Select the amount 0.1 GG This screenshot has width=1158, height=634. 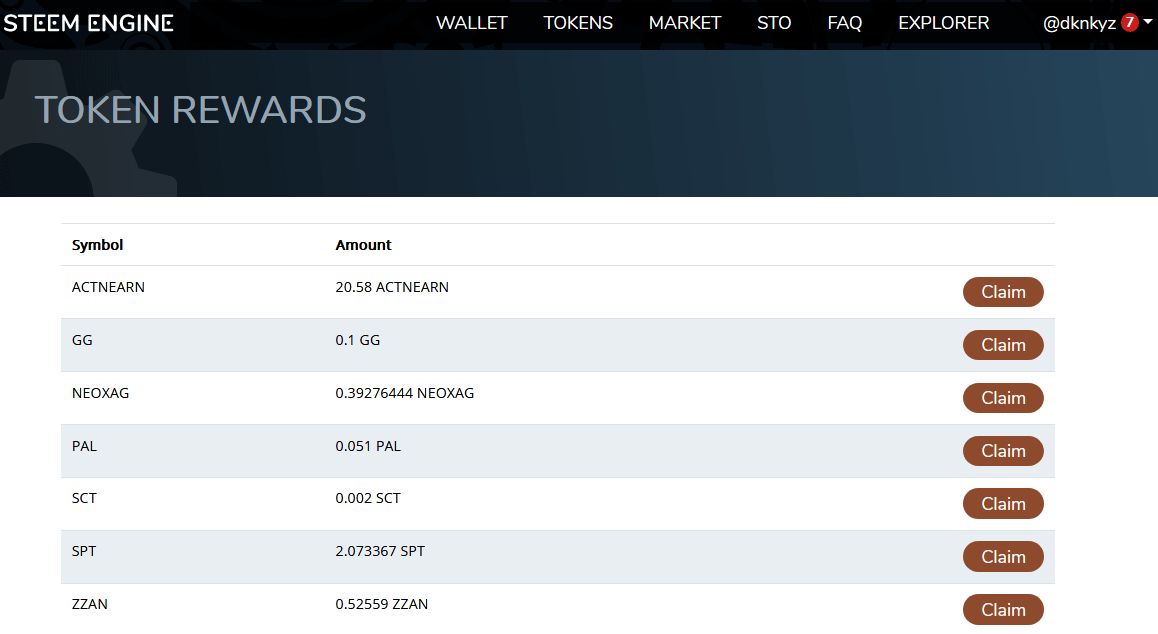click(357, 340)
